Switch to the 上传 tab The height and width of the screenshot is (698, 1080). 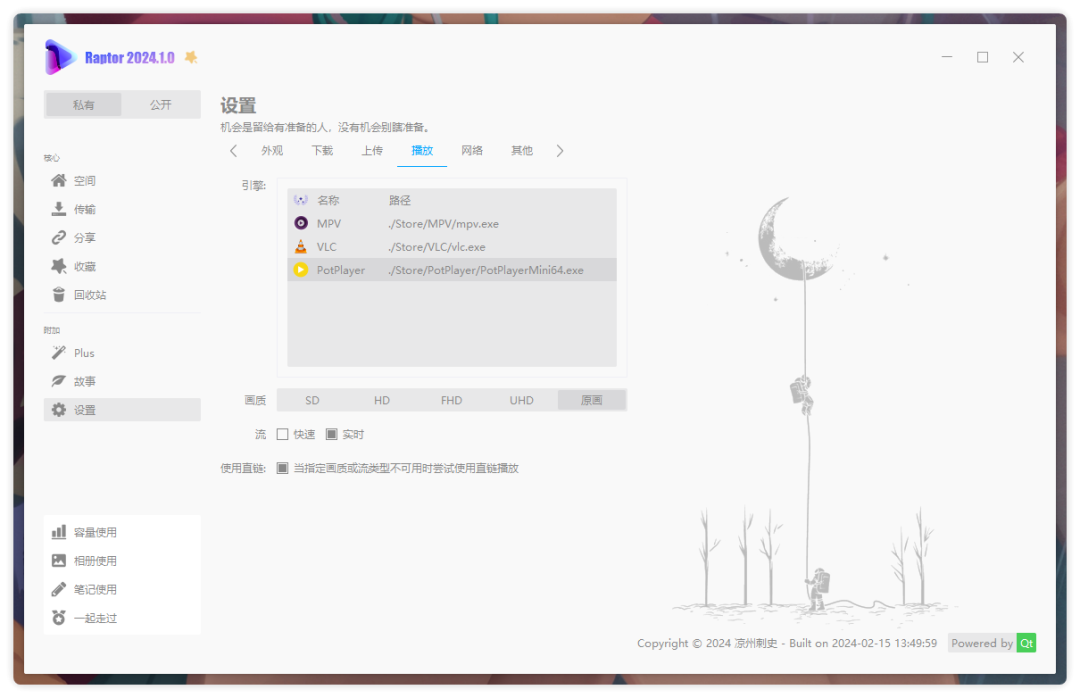coord(373,151)
